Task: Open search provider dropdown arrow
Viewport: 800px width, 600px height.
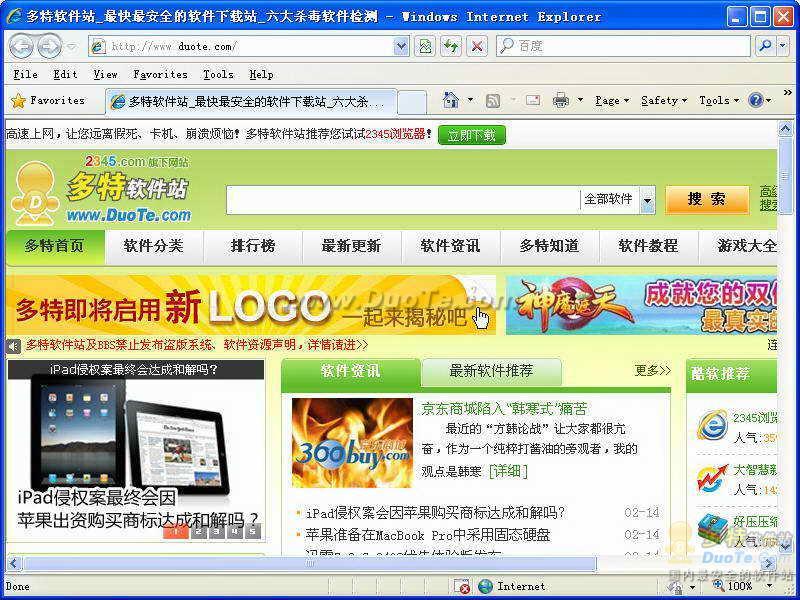Action: (783, 46)
